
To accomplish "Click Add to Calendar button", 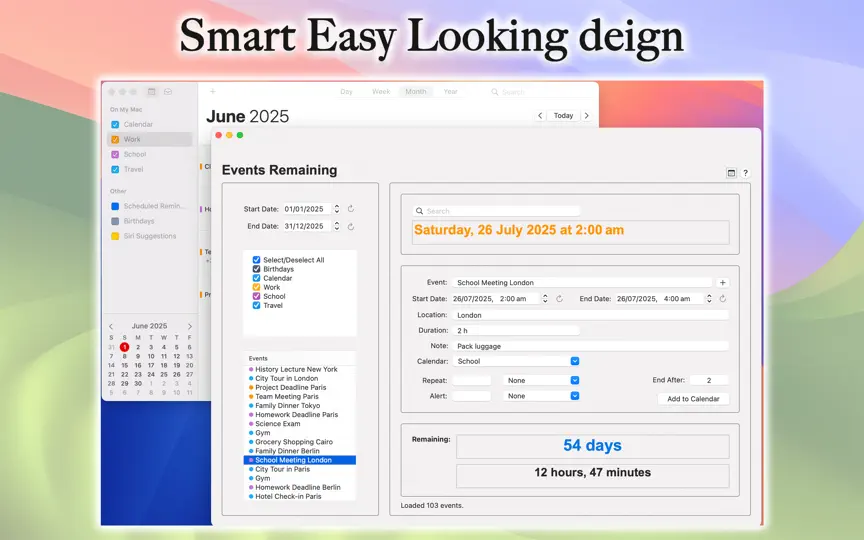I will (x=693, y=398).
